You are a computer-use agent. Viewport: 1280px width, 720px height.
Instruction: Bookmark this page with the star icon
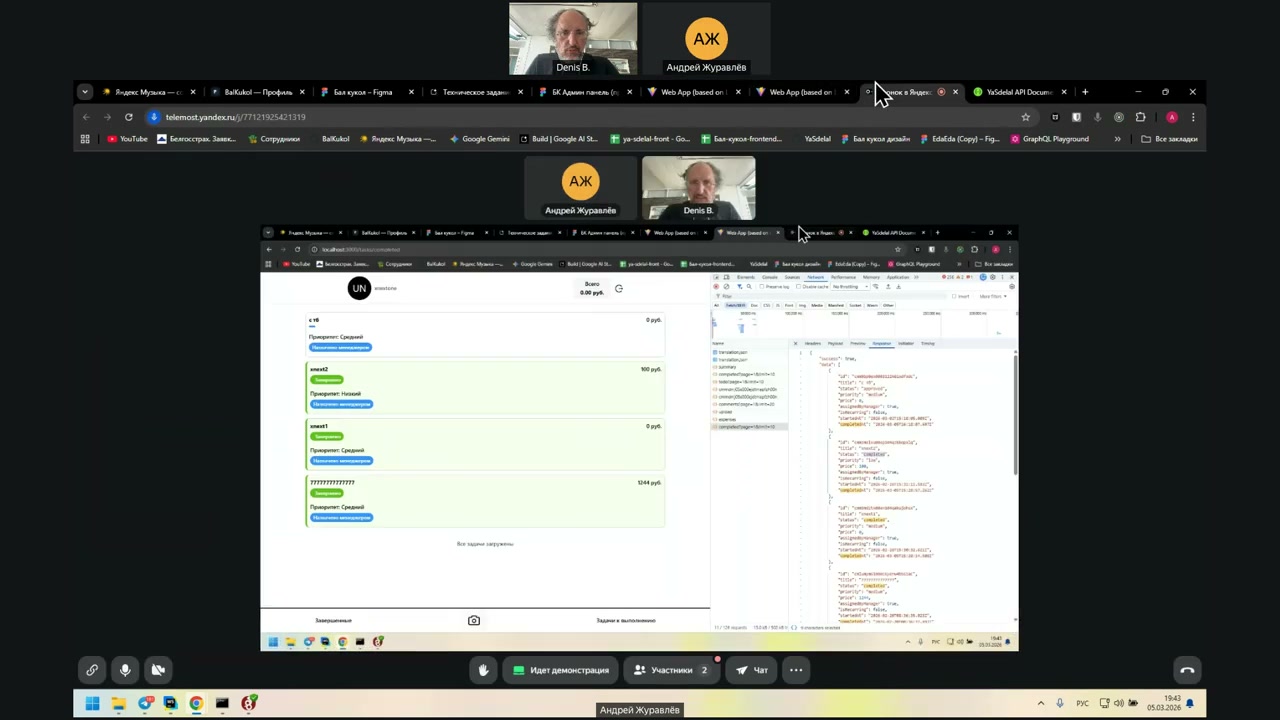[1025, 117]
